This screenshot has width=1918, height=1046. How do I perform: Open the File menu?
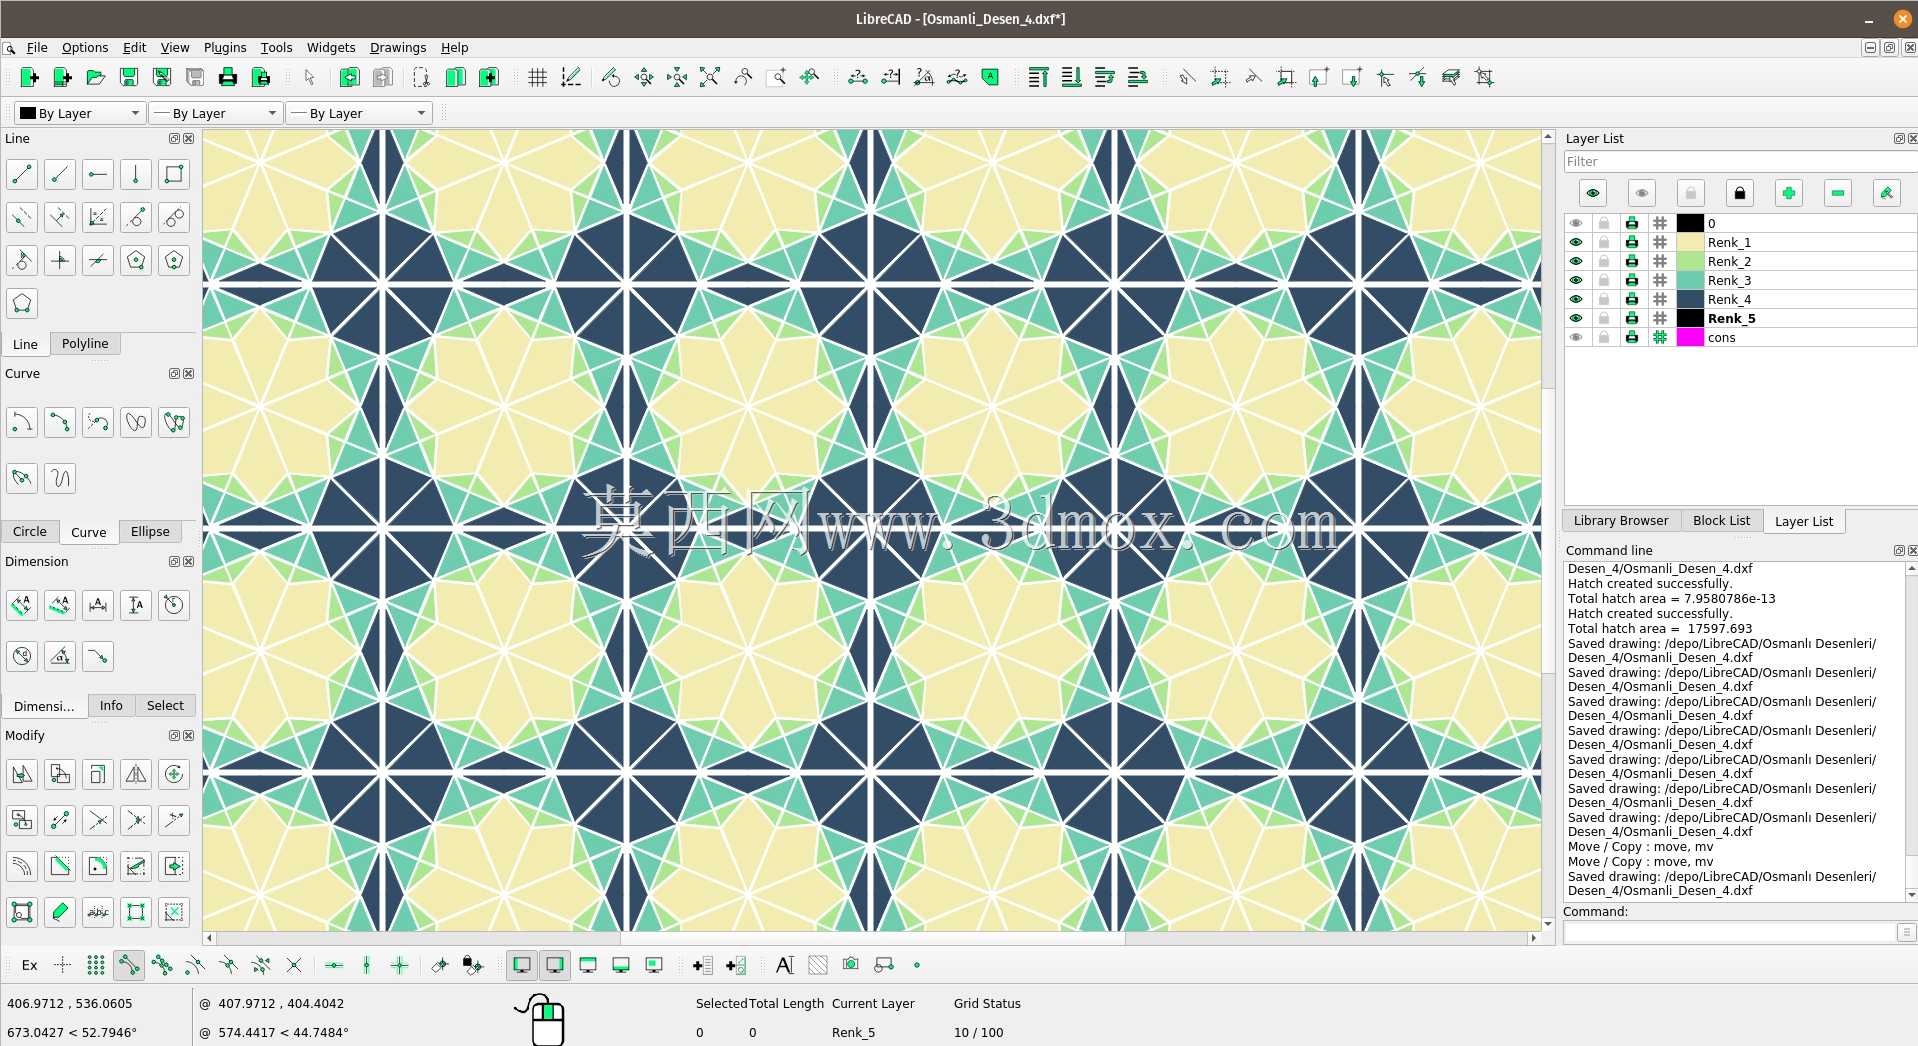pos(37,47)
